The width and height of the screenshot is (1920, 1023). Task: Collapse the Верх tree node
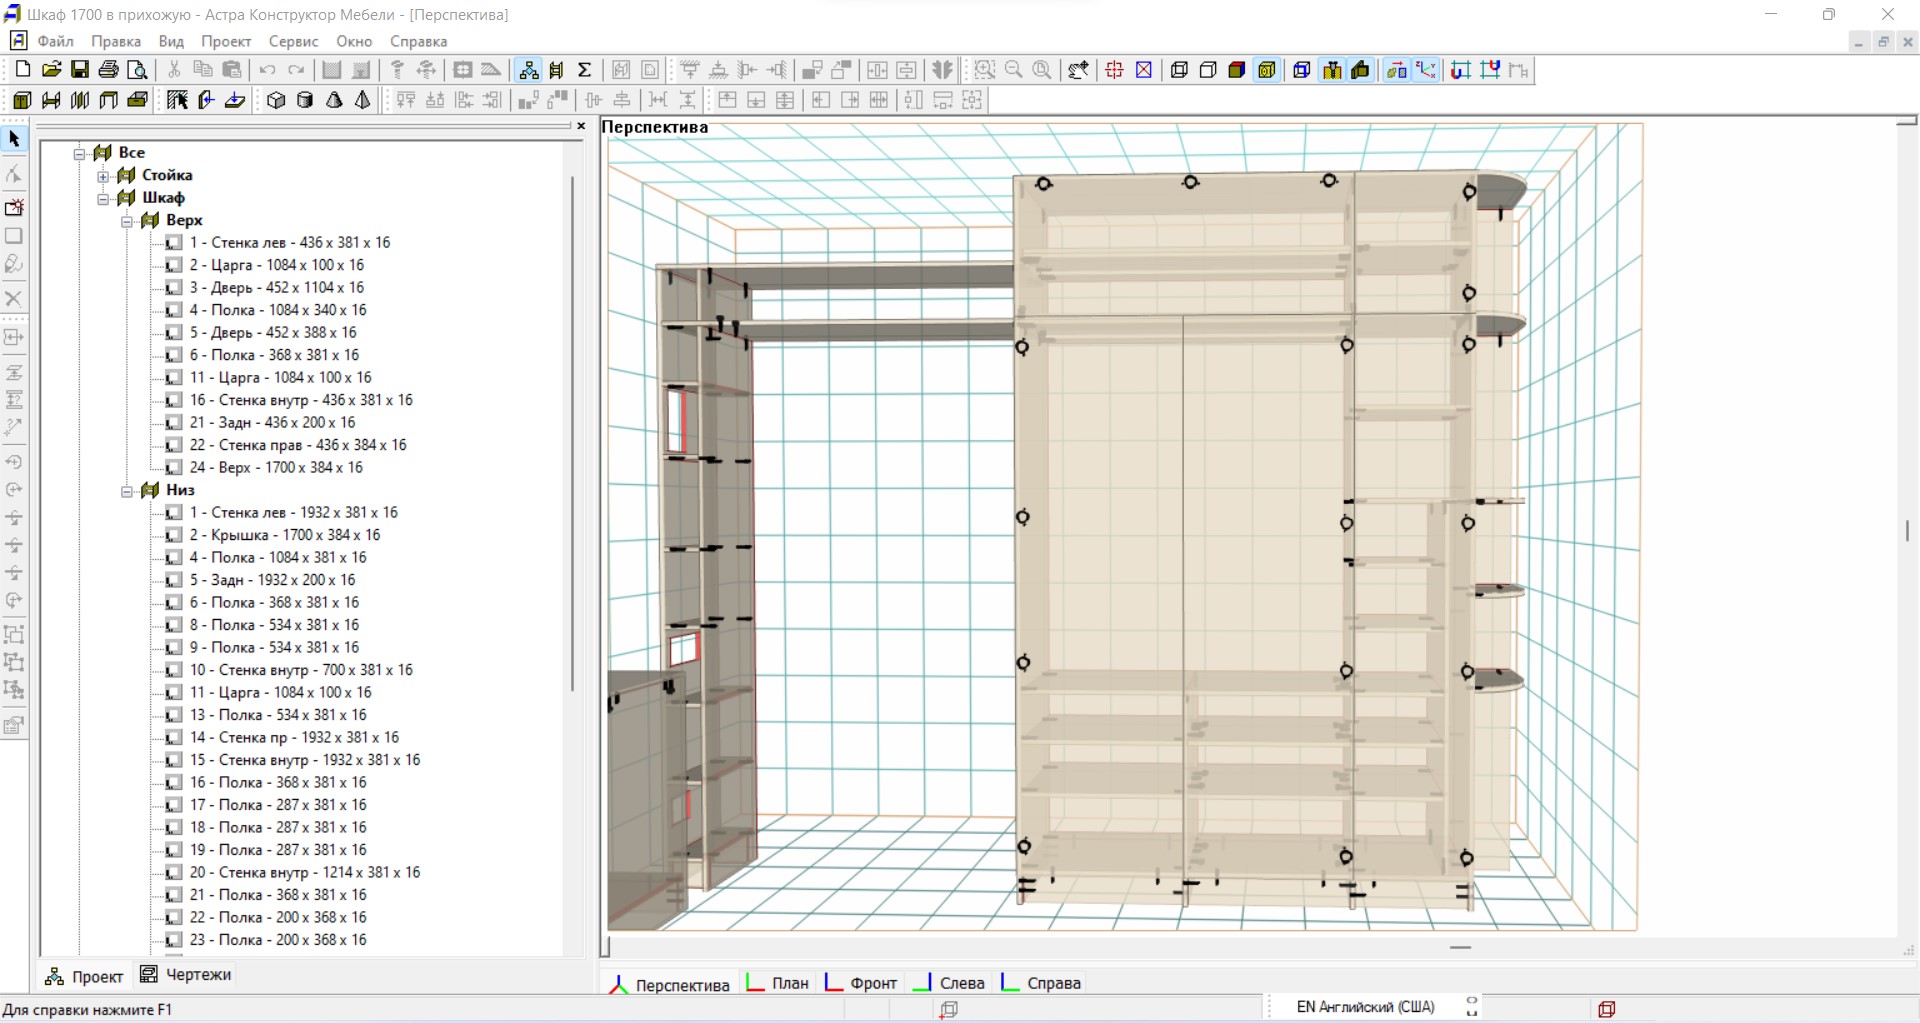(x=127, y=221)
